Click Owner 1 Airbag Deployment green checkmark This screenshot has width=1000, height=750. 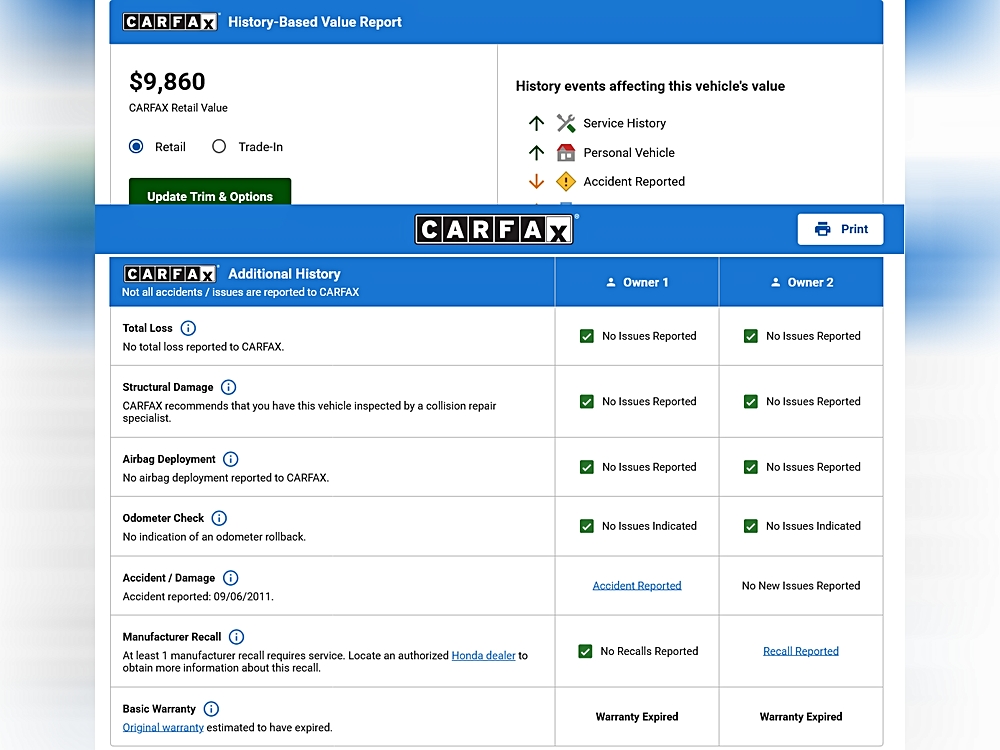(x=587, y=467)
